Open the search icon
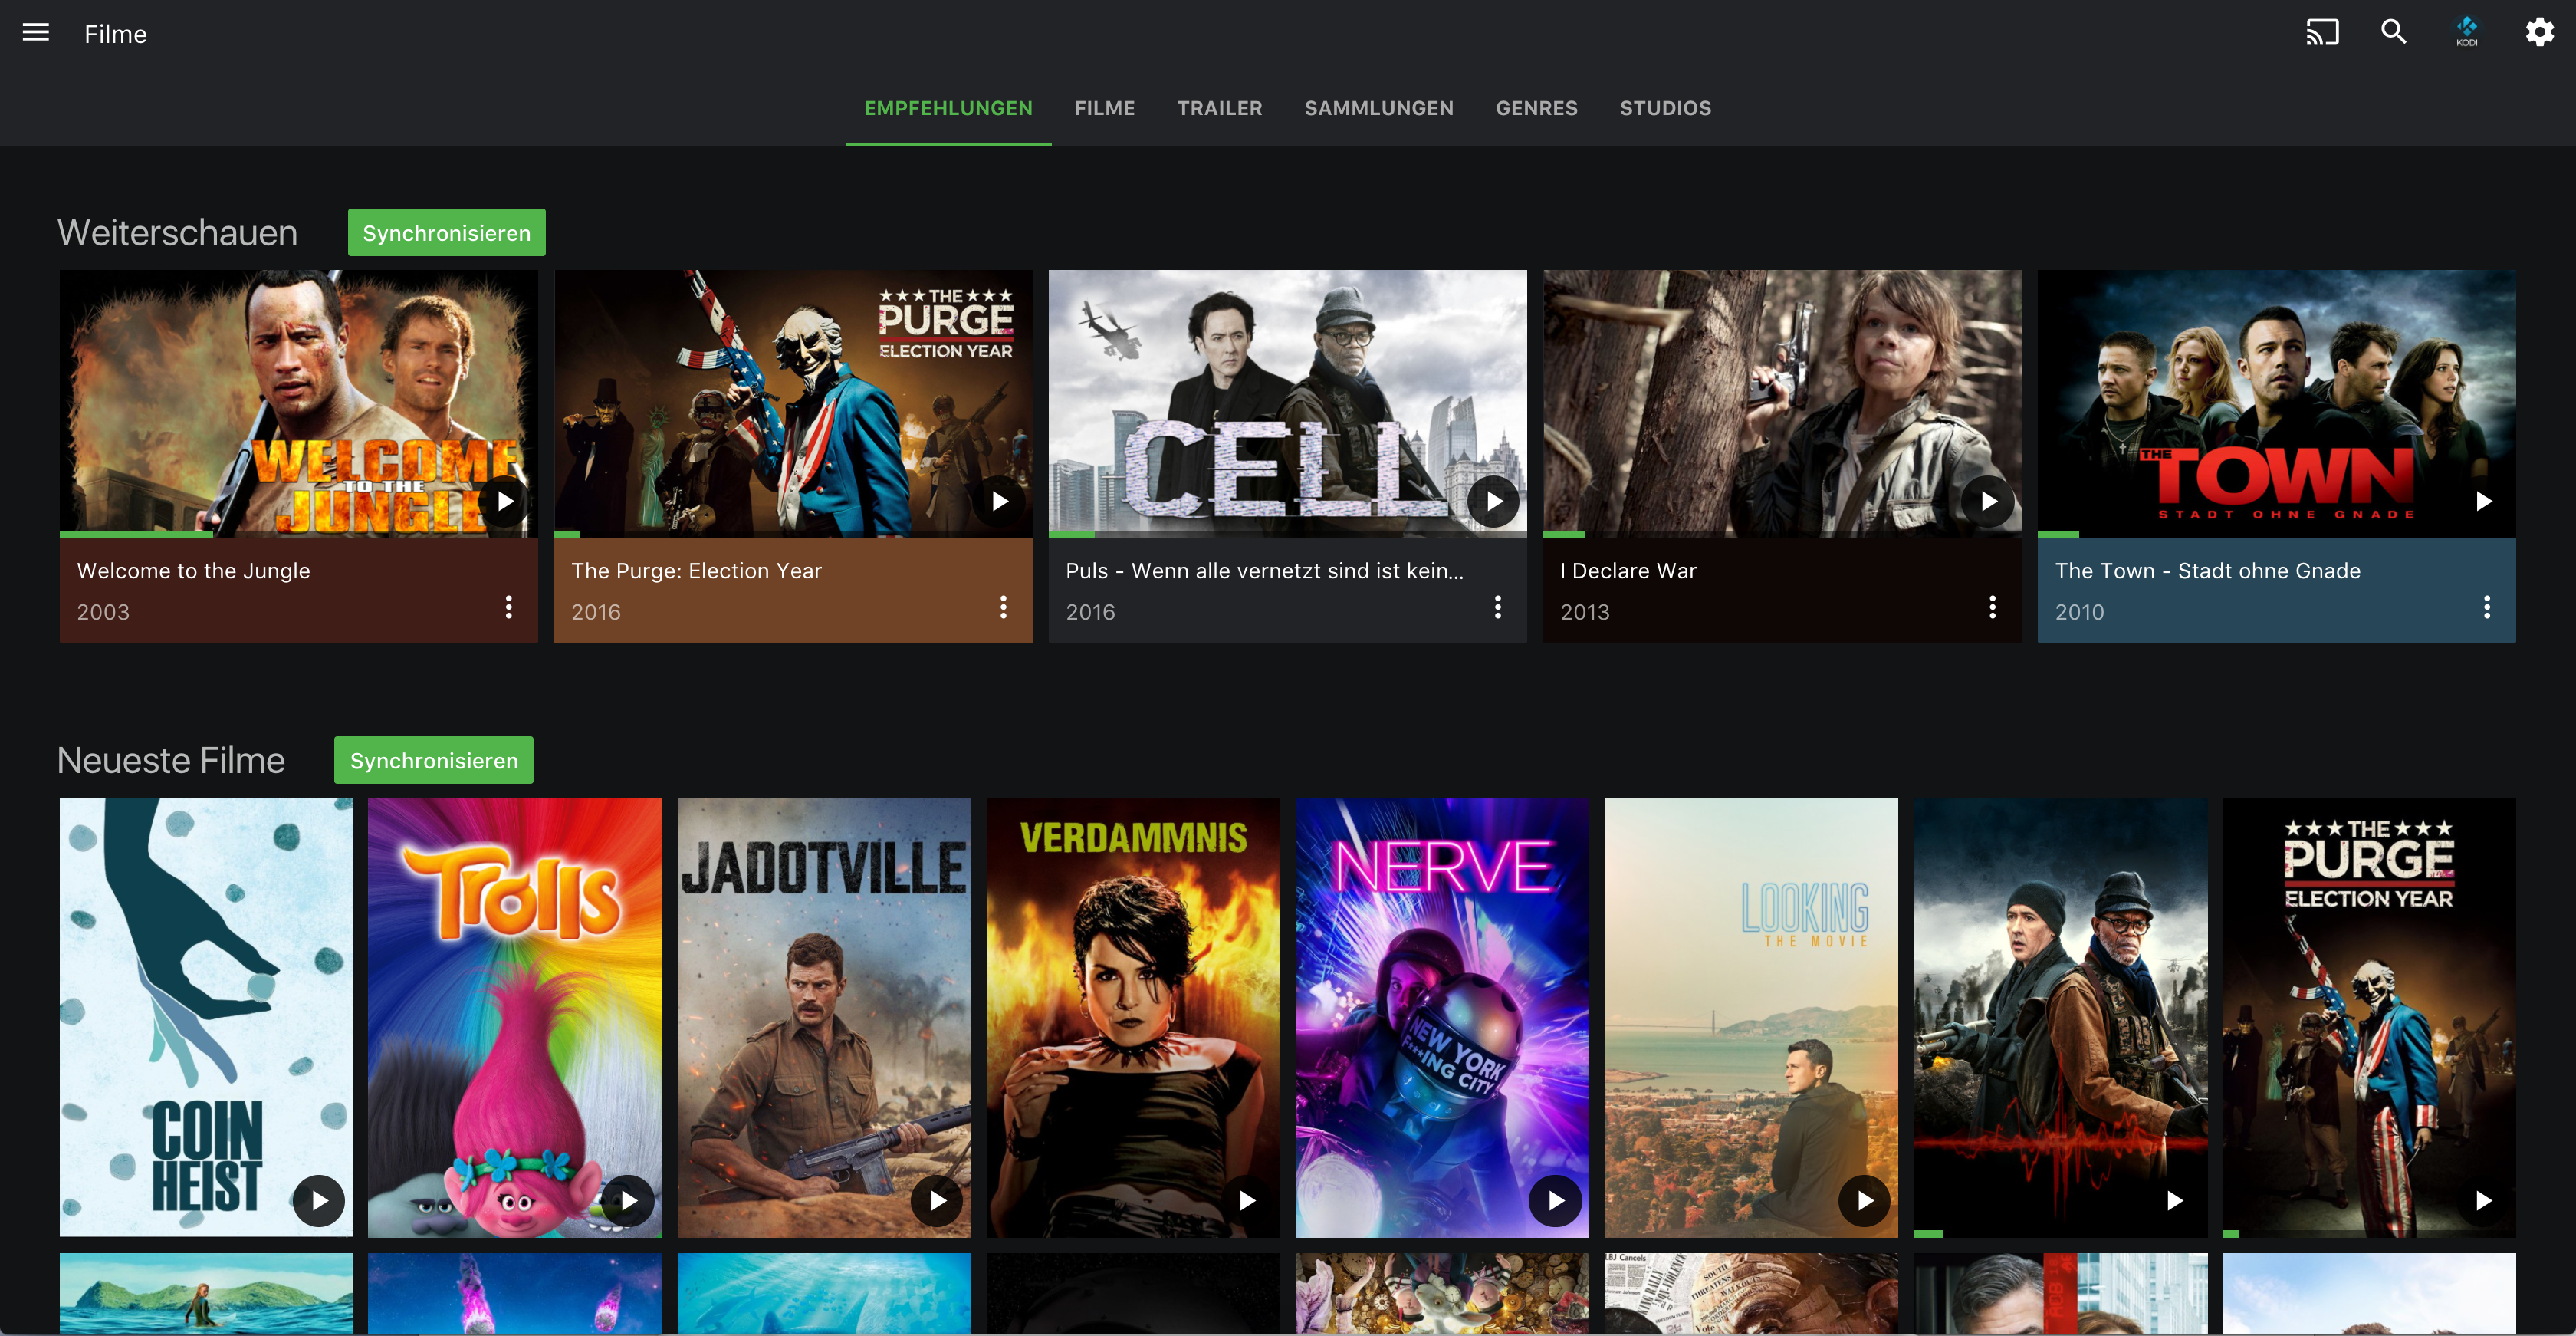This screenshot has height=1336, width=2576. tap(2394, 33)
